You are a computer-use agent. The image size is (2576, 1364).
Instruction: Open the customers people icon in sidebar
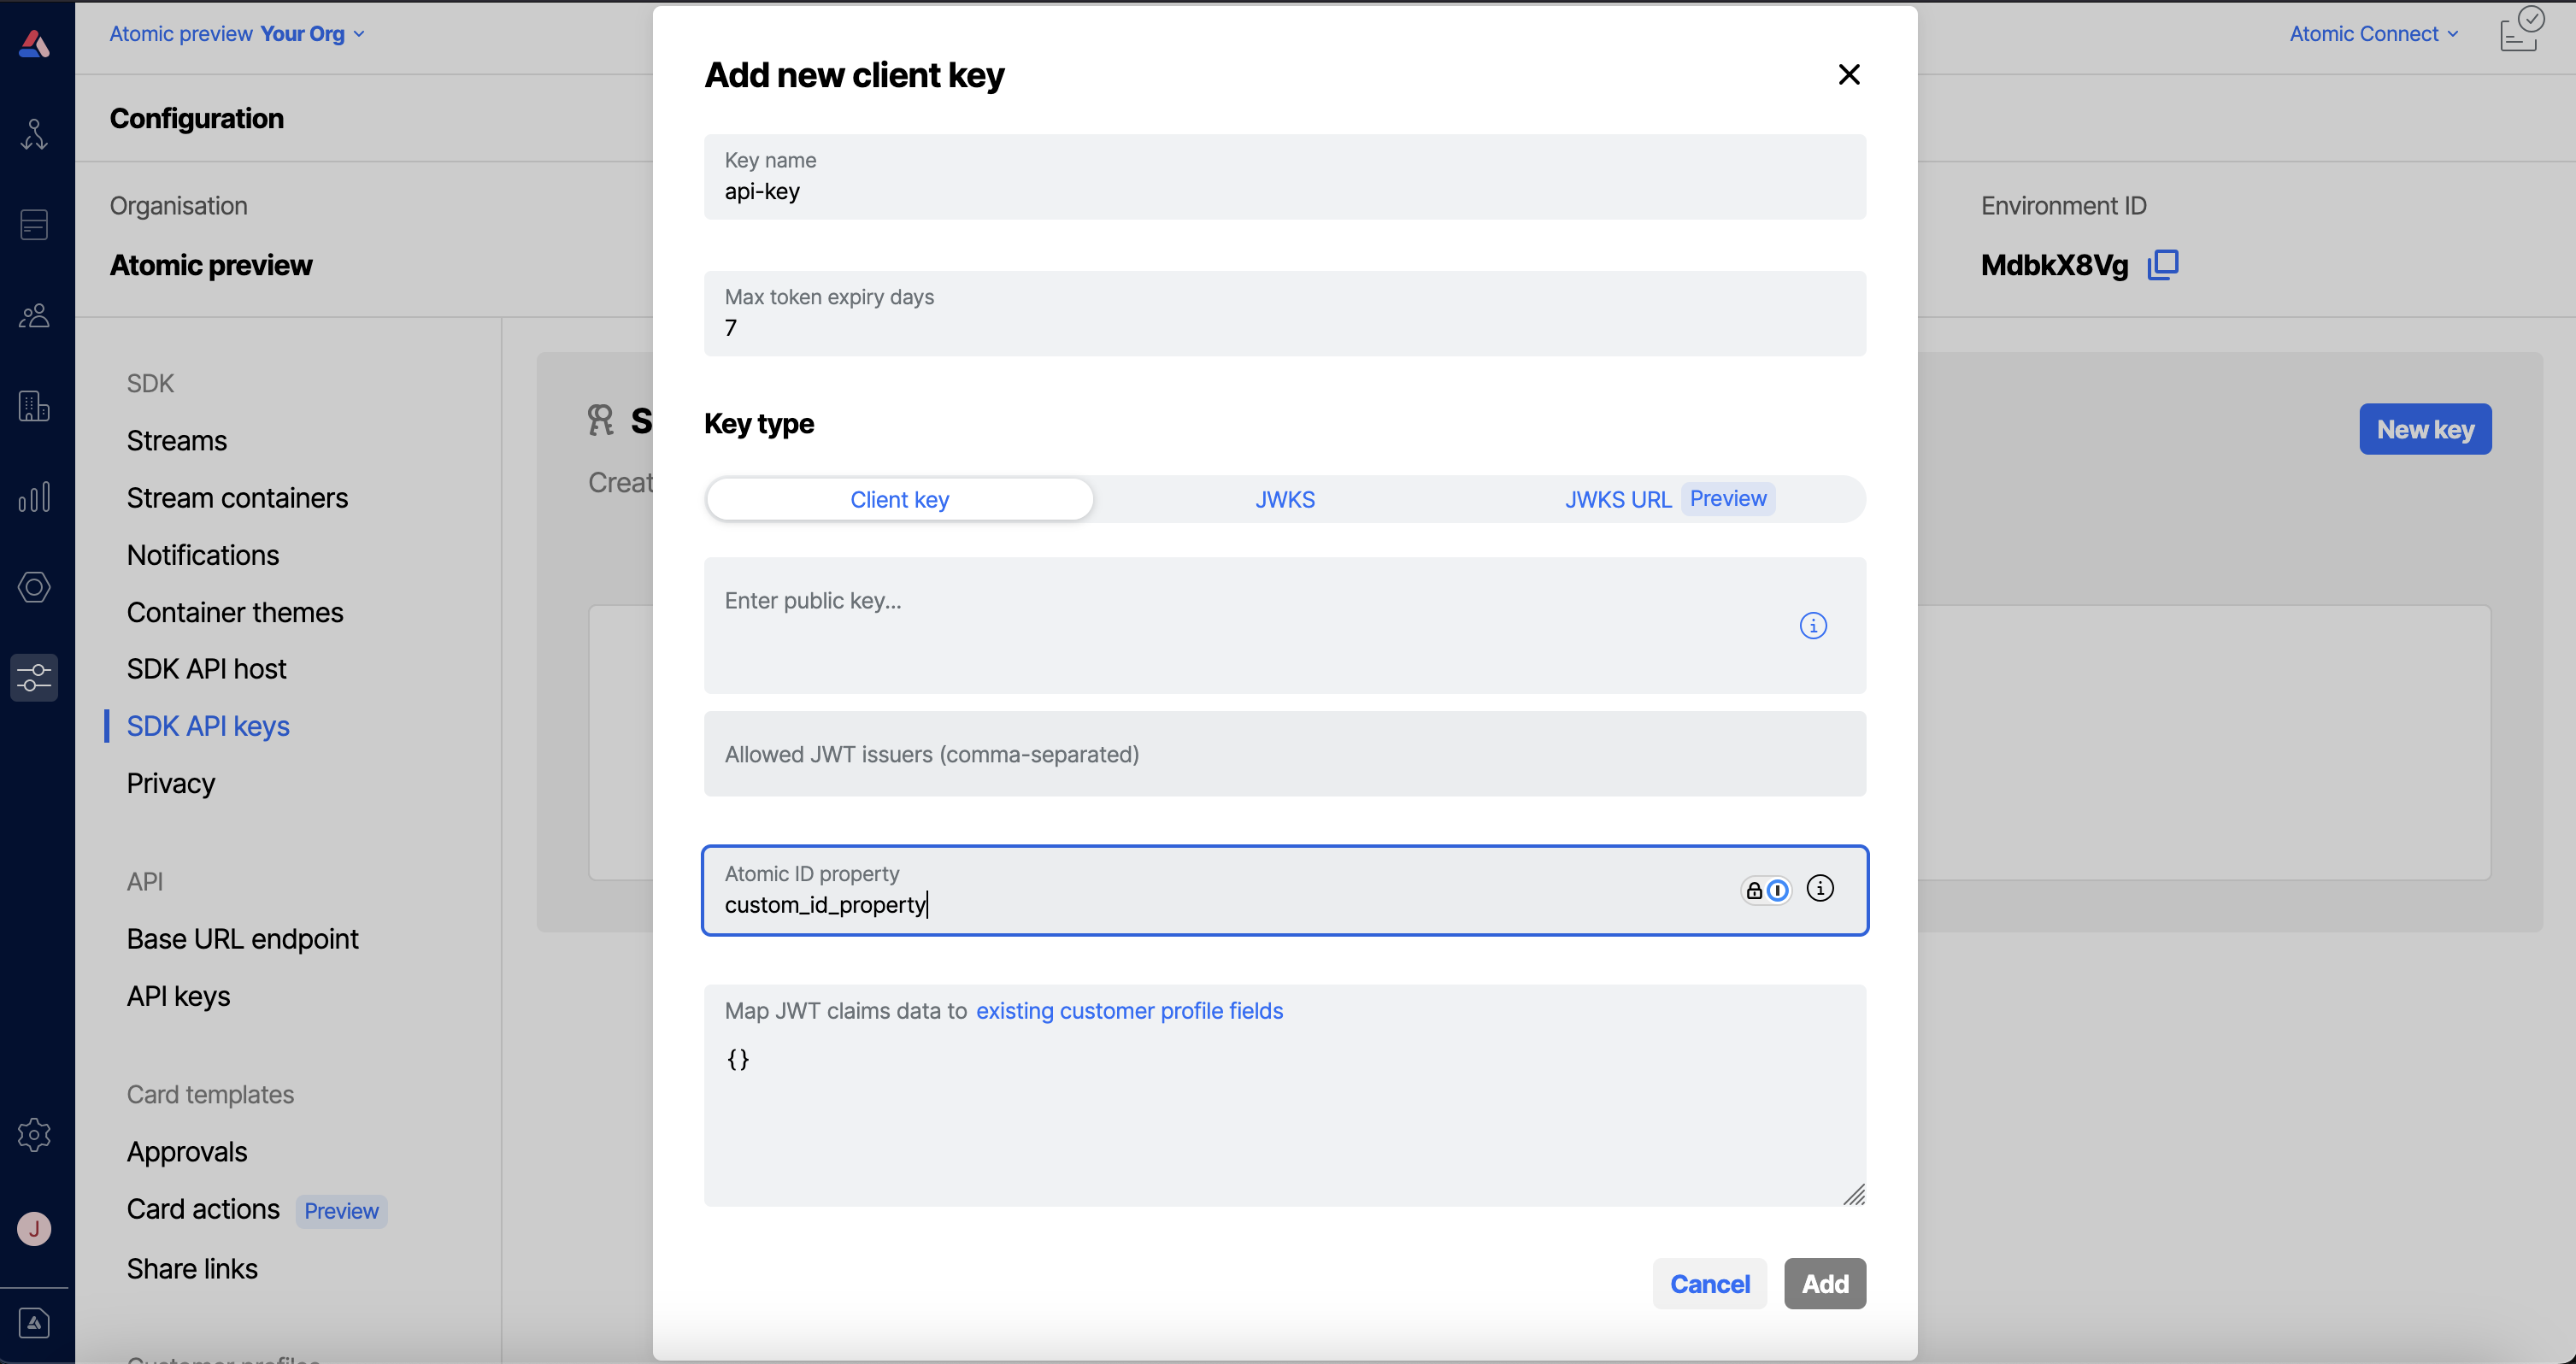coord(34,316)
